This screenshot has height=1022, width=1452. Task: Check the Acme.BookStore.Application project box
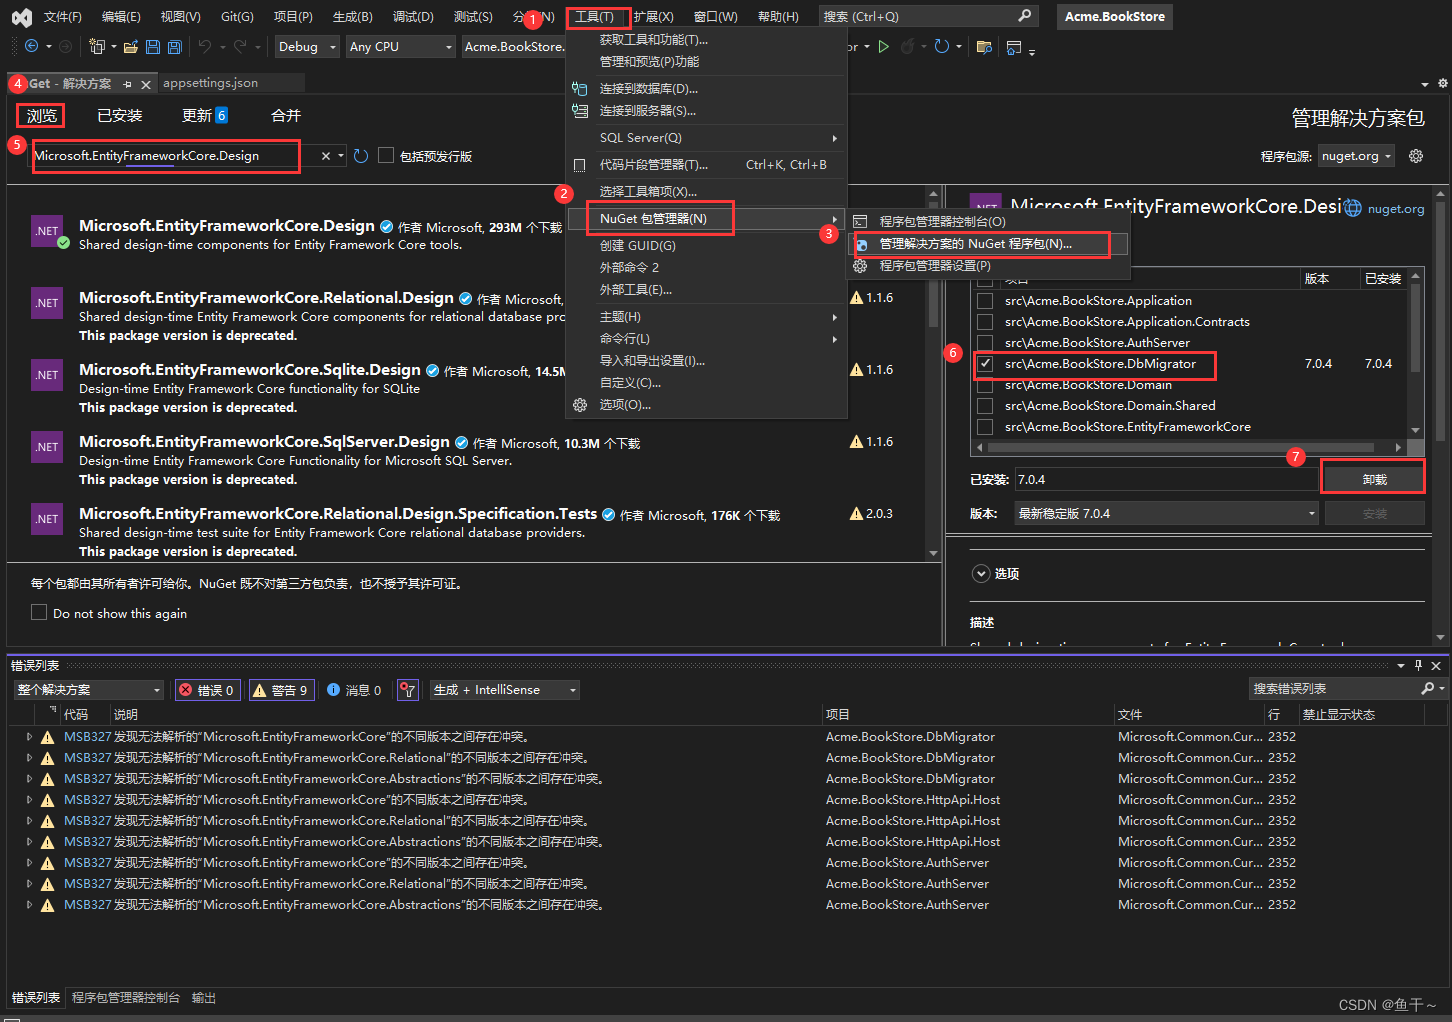[985, 301]
